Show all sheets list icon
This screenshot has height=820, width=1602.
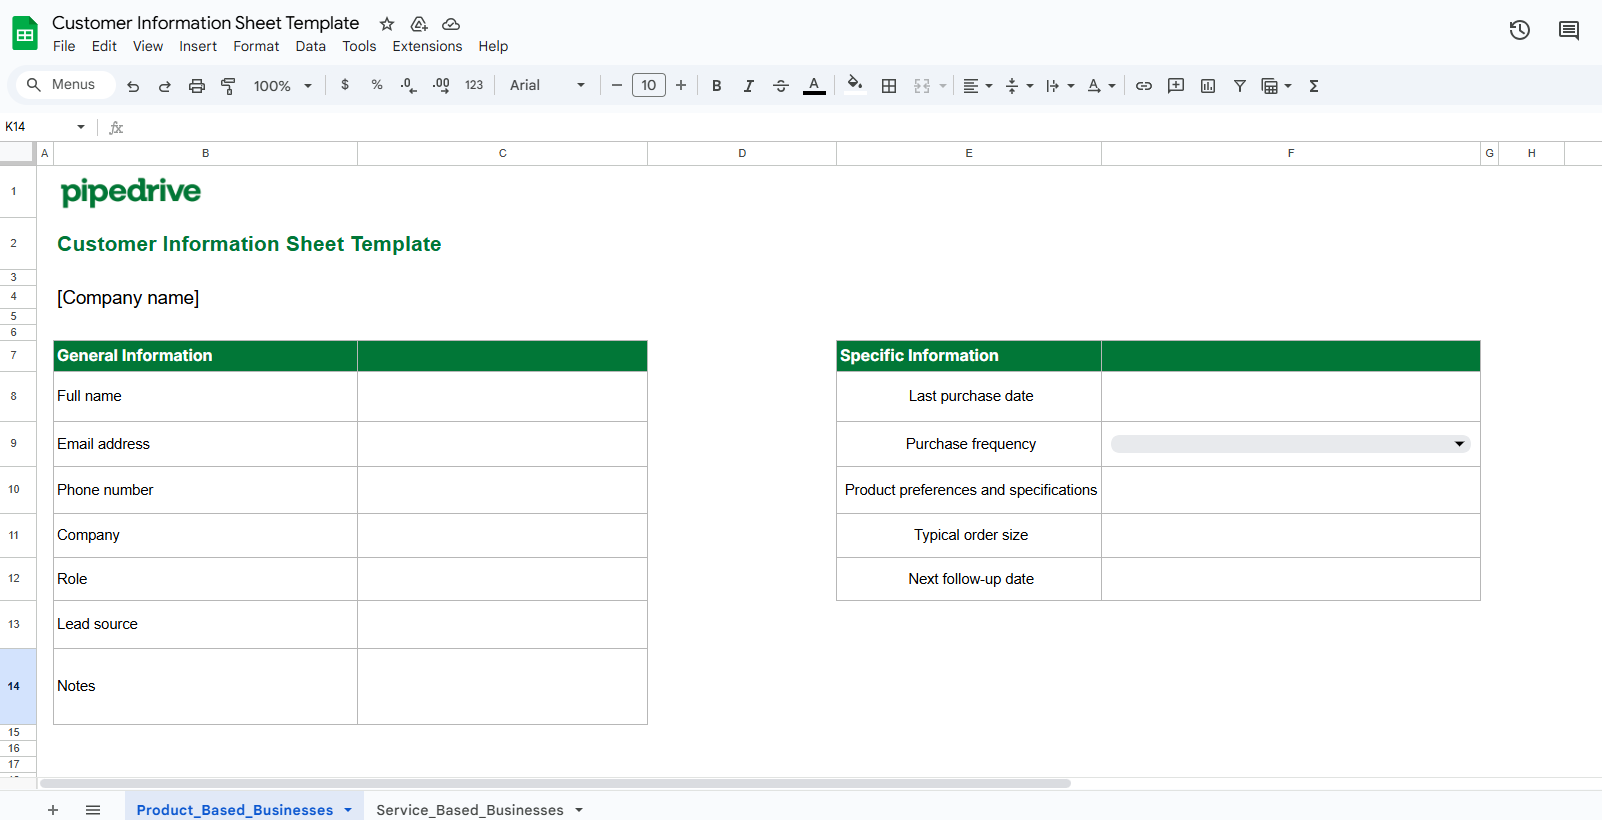[x=93, y=810]
